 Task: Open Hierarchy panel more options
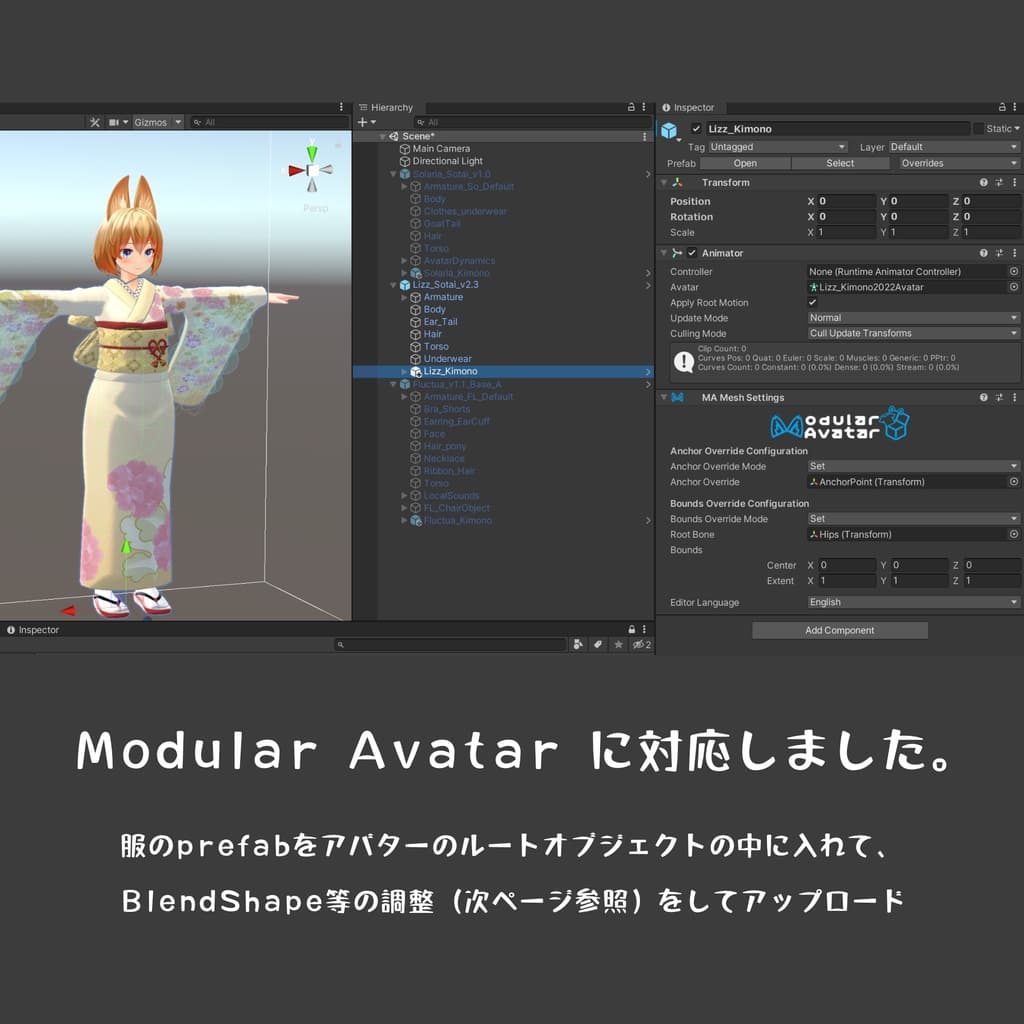pyautogui.click(x=644, y=106)
